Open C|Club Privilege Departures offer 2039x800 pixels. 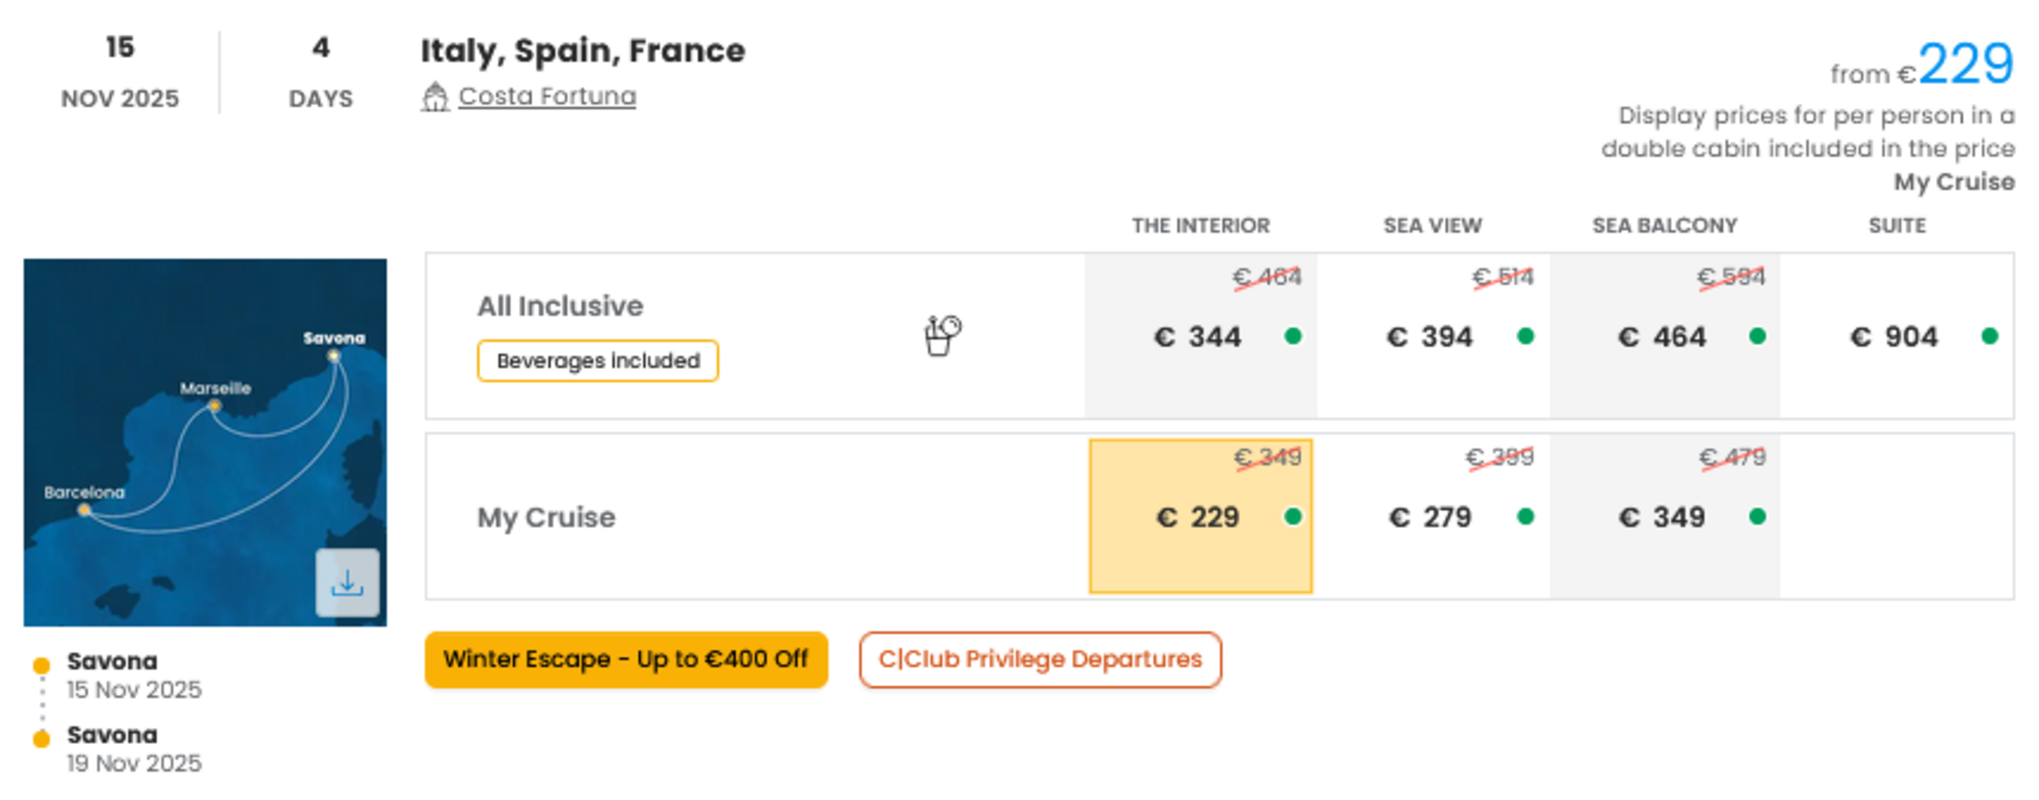1040,659
